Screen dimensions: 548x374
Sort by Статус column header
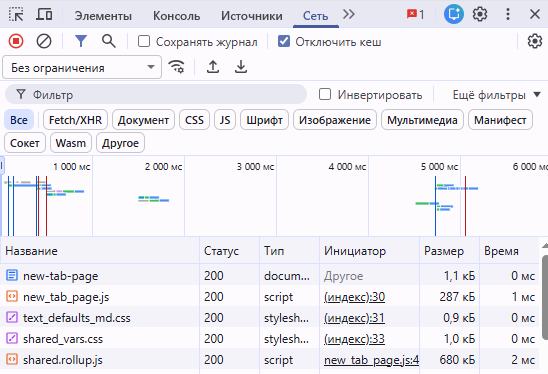point(230,251)
